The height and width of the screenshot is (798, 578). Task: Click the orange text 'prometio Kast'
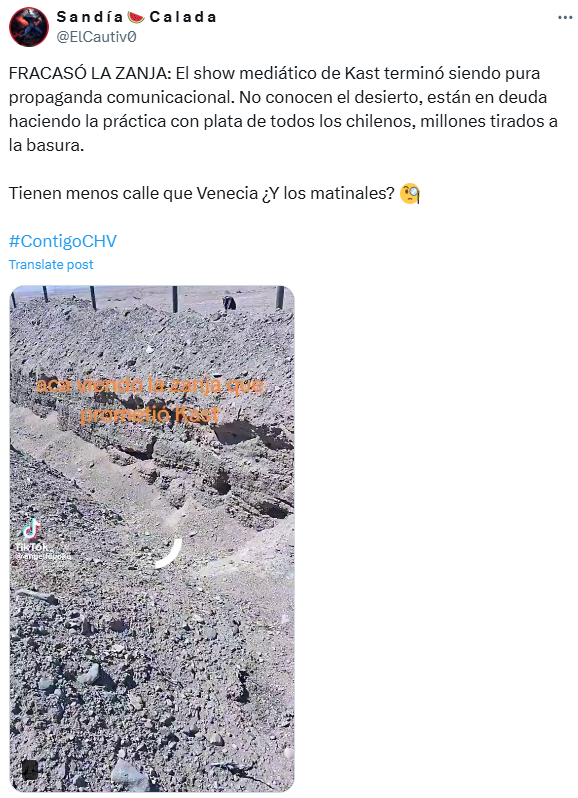click(150, 414)
